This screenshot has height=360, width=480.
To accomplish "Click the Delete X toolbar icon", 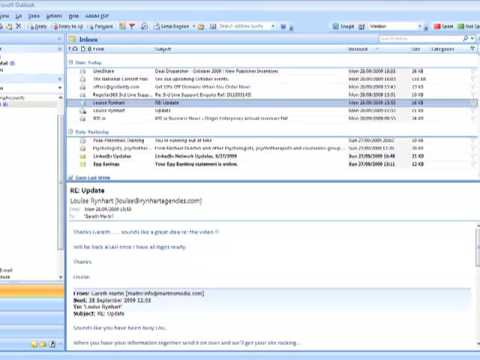I will (x=19, y=26).
